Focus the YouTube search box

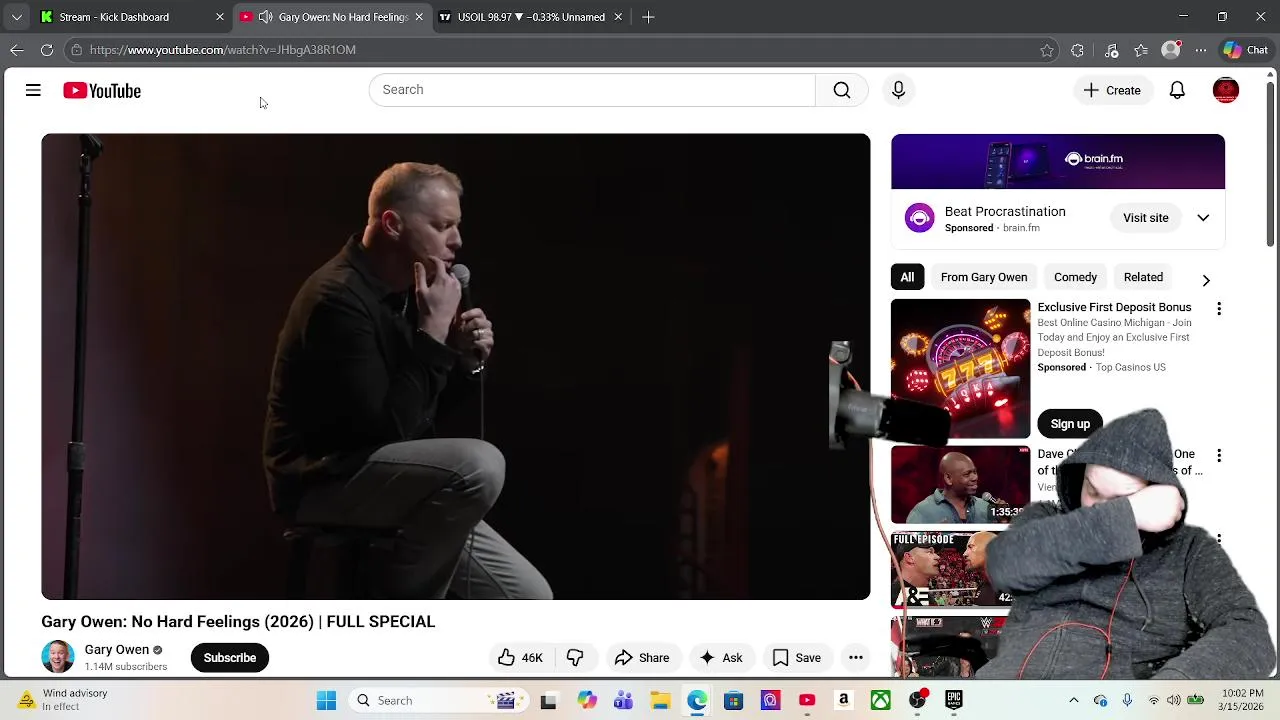click(592, 90)
